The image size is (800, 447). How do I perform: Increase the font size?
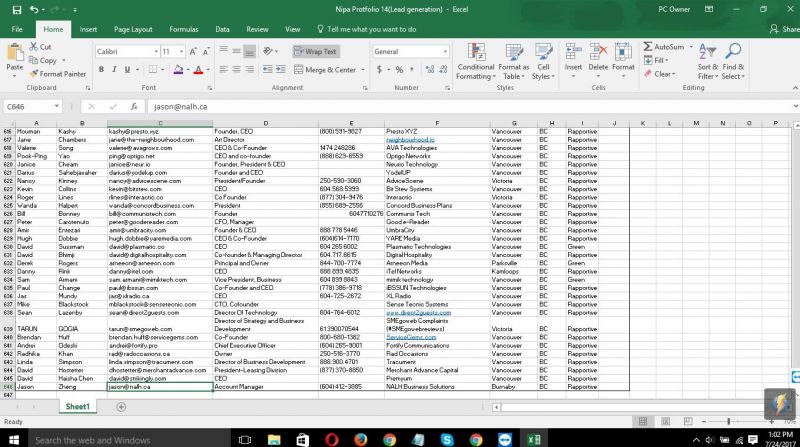pos(193,52)
